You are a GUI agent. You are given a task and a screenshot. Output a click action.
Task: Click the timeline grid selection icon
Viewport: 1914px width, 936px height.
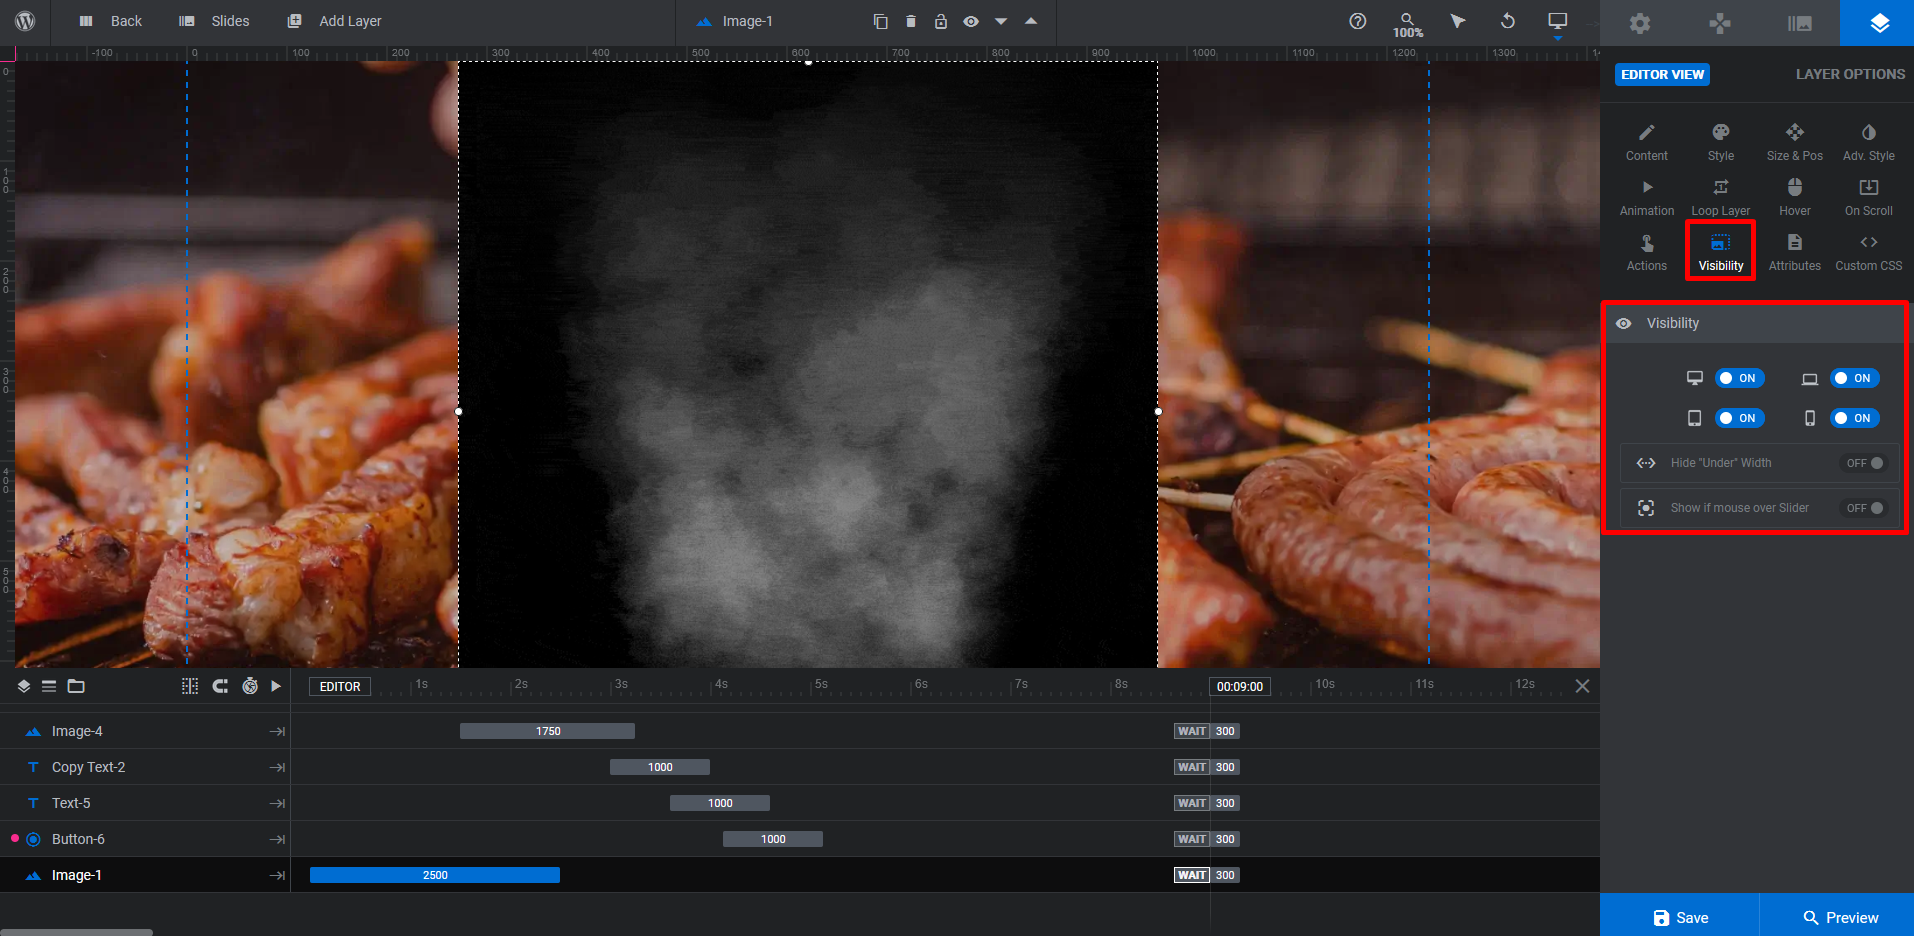tap(190, 686)
